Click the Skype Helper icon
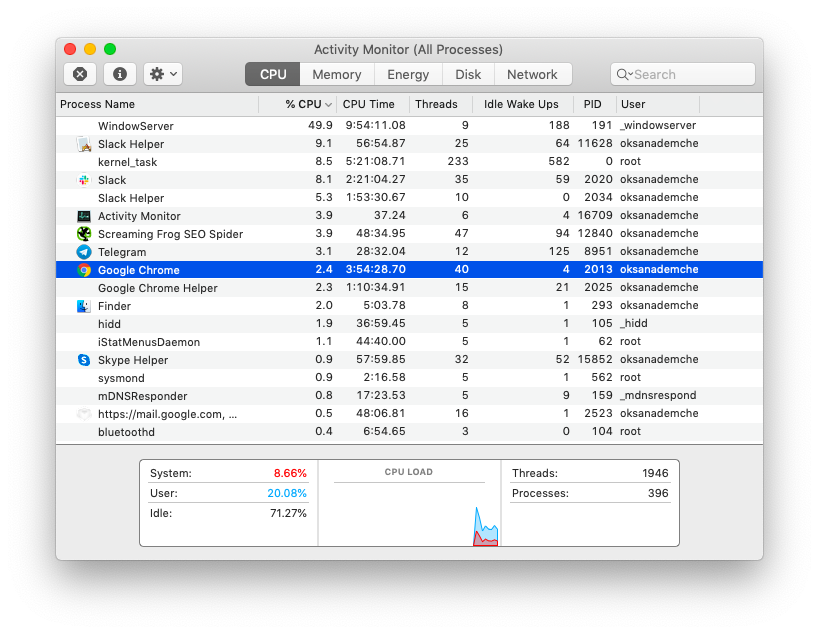 [x=84, y=360]
